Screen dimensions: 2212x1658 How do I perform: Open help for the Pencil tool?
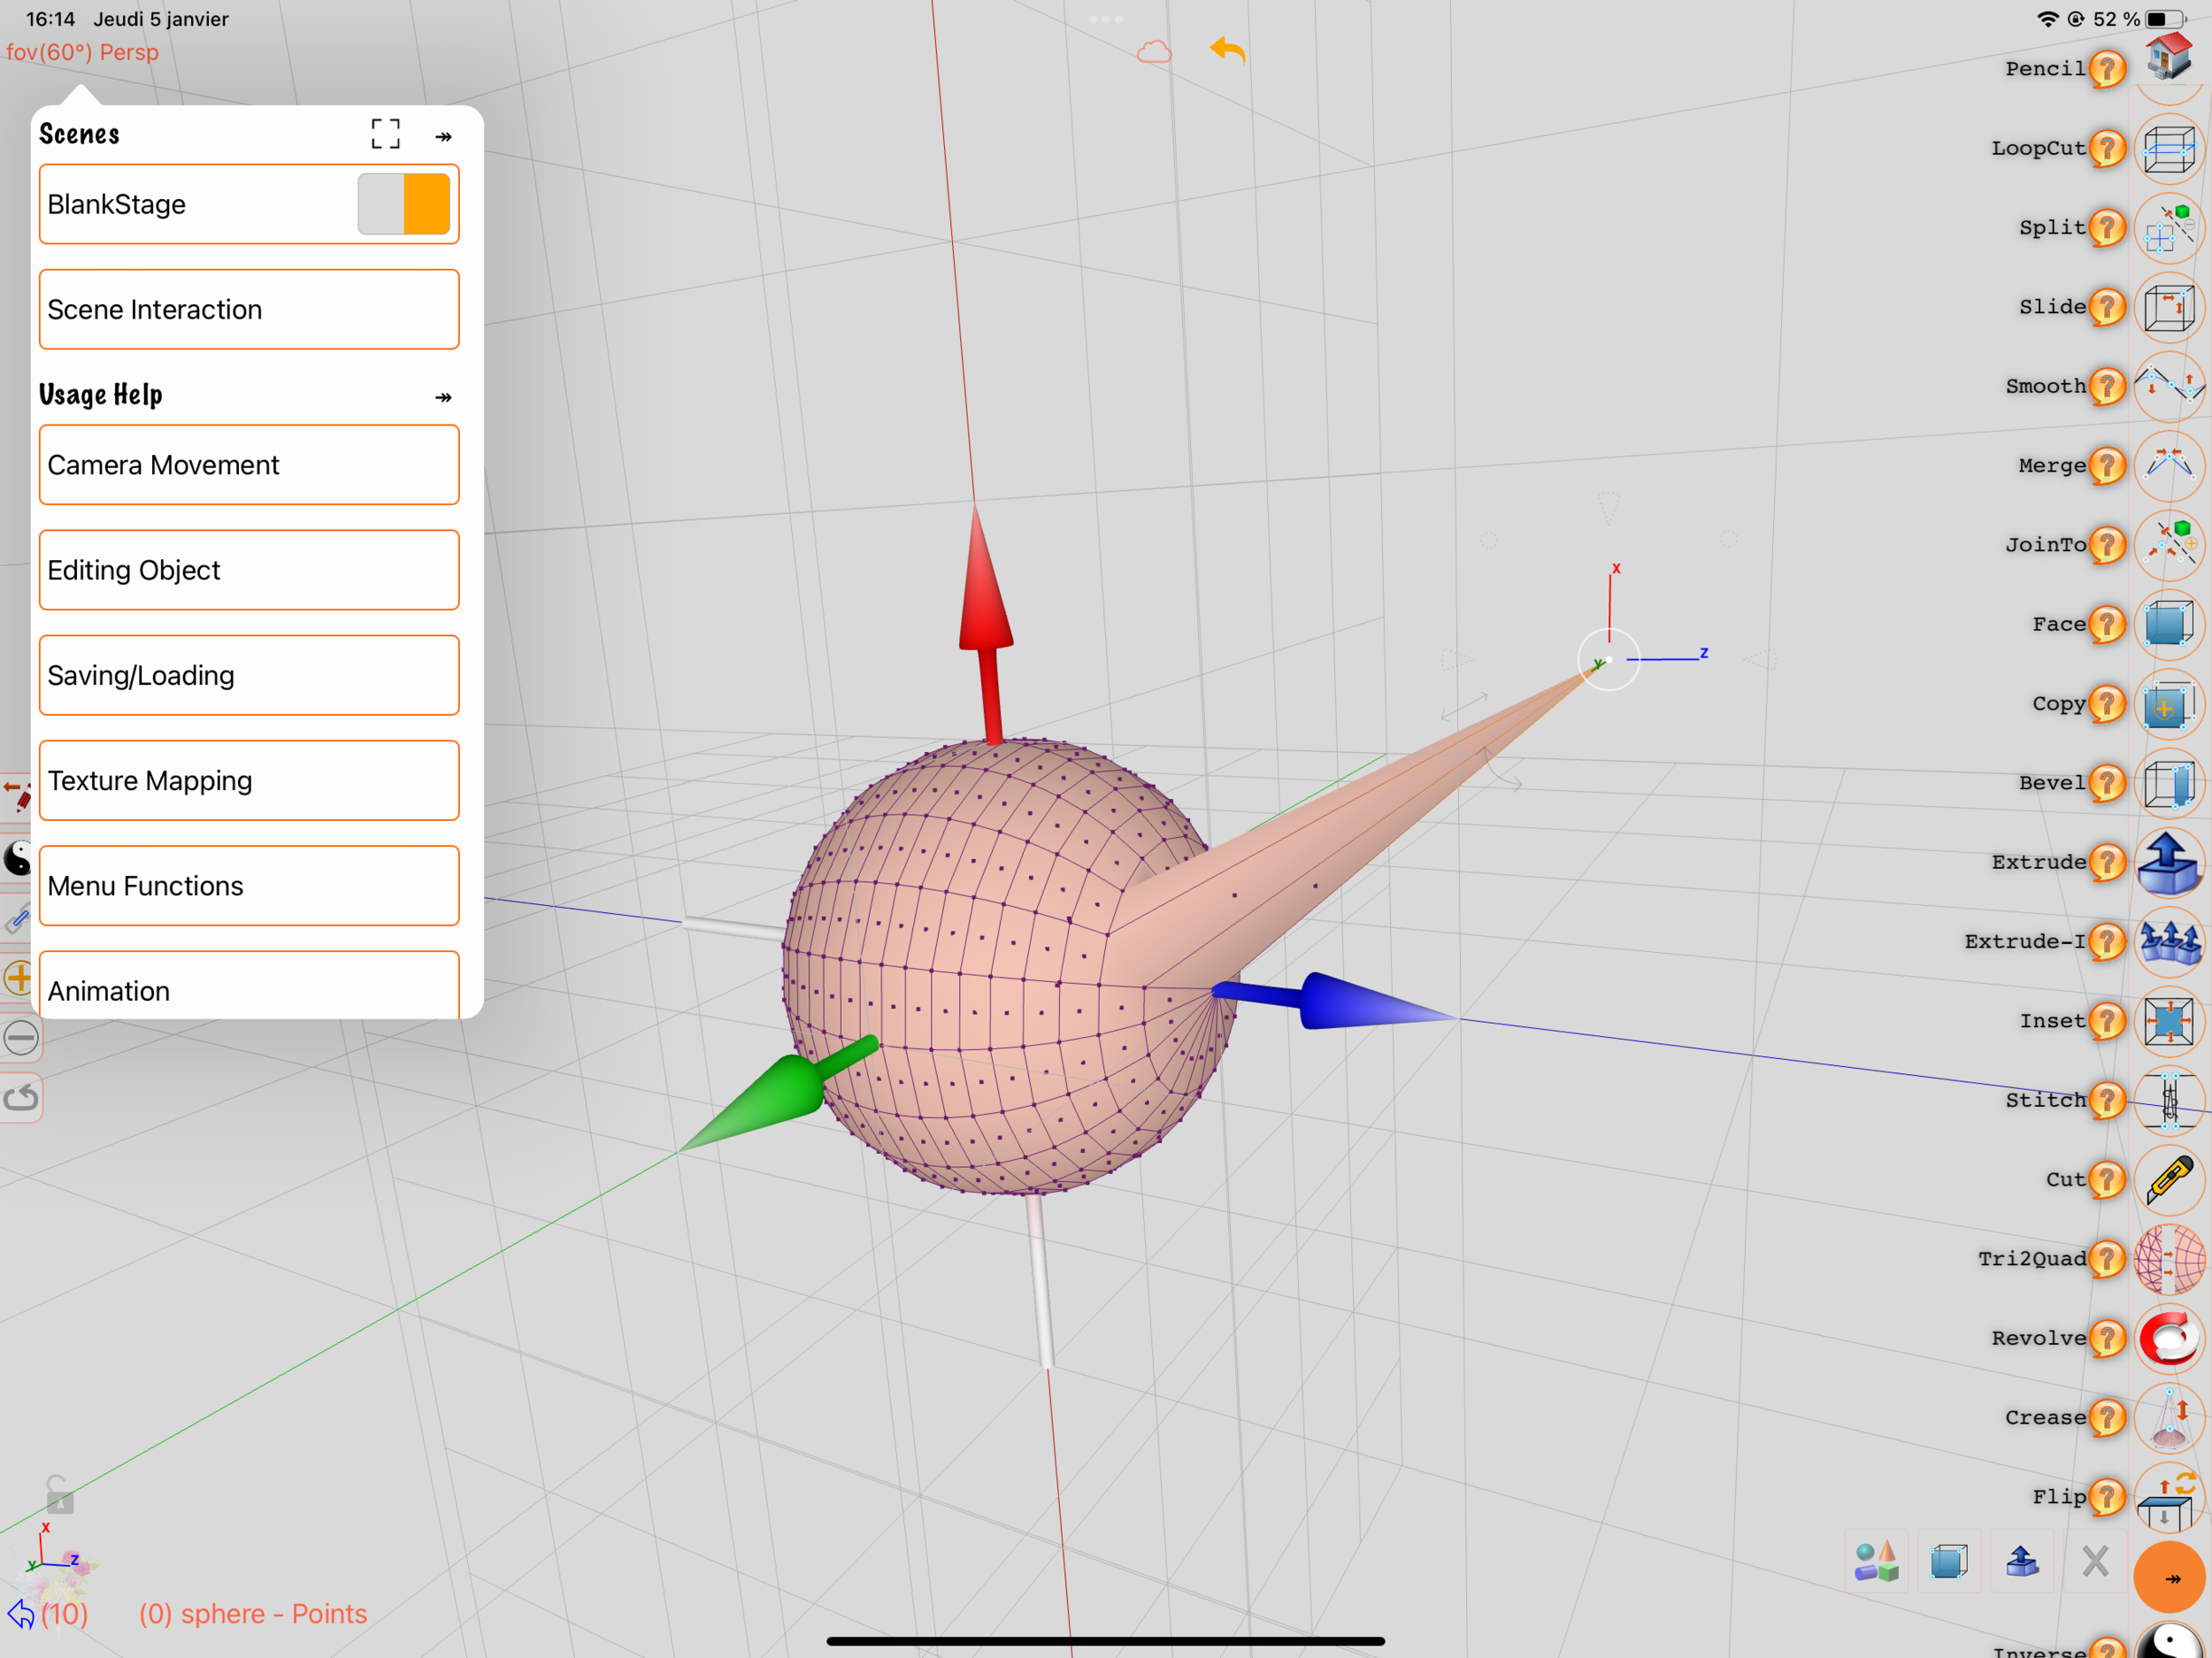[2107, 69]
